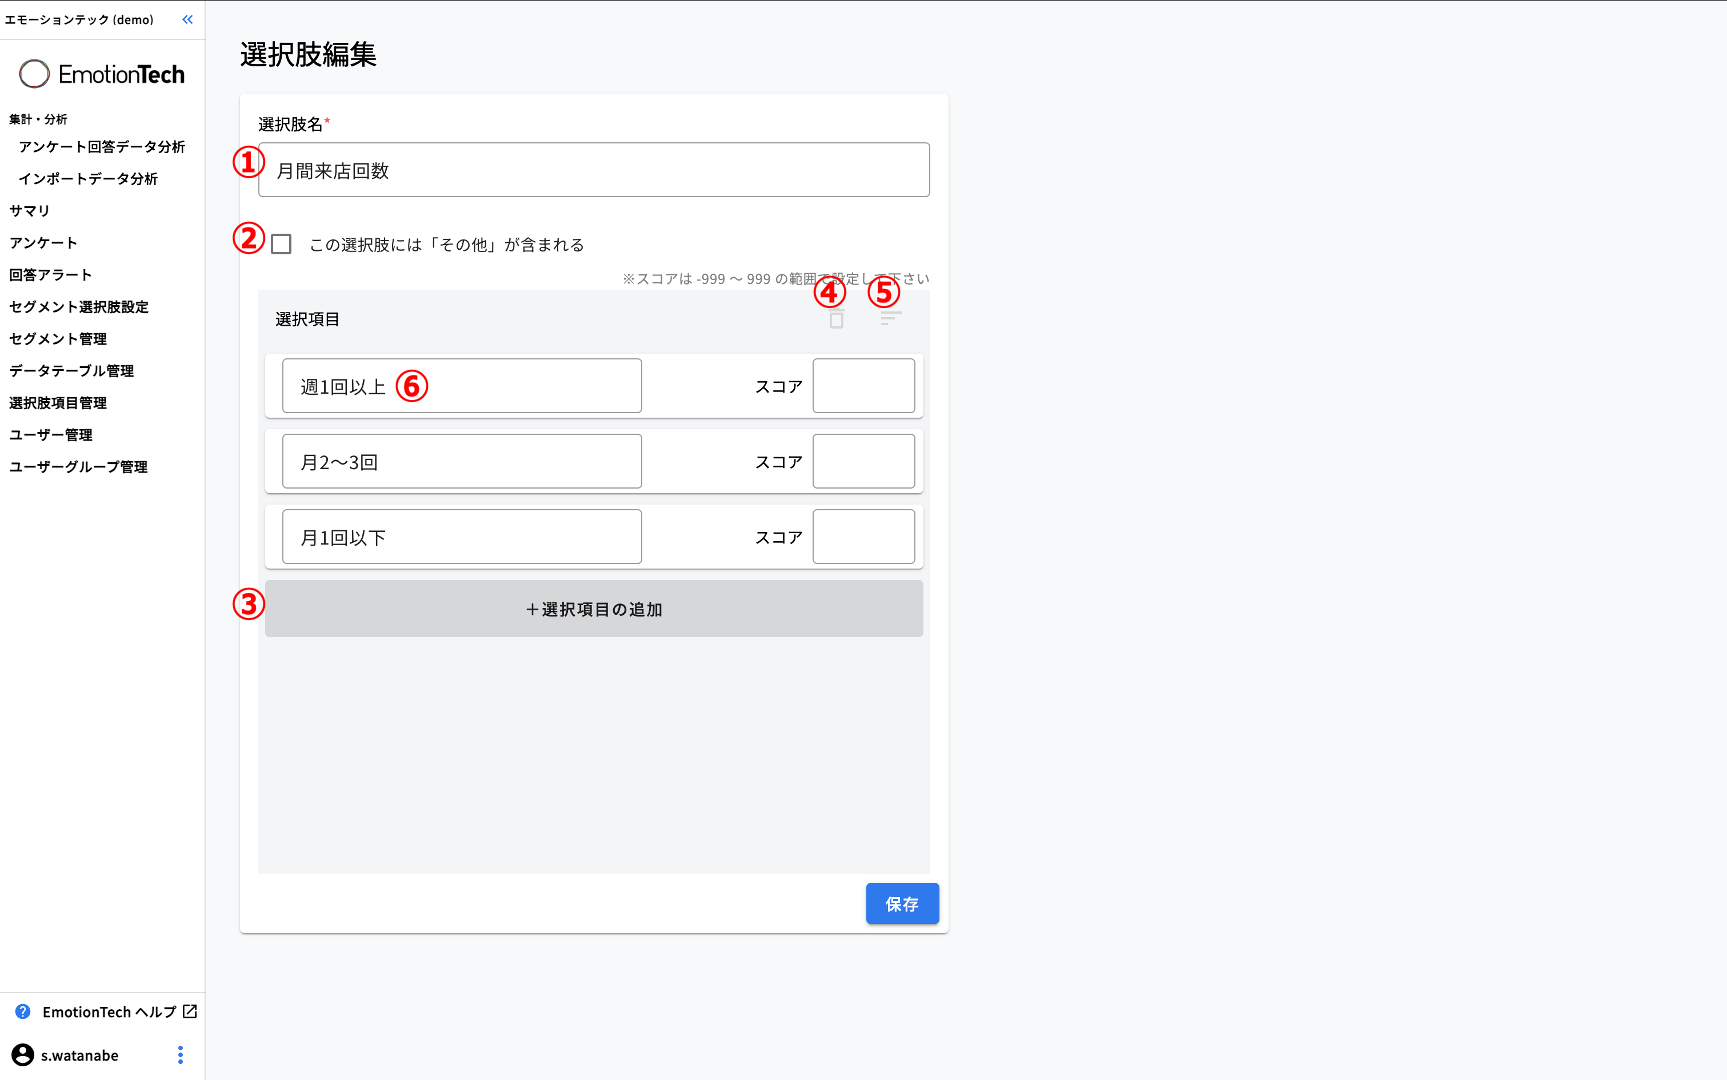Click the EmotionTech logo
Screen dimensions: 1727x1080
point(102,74)
